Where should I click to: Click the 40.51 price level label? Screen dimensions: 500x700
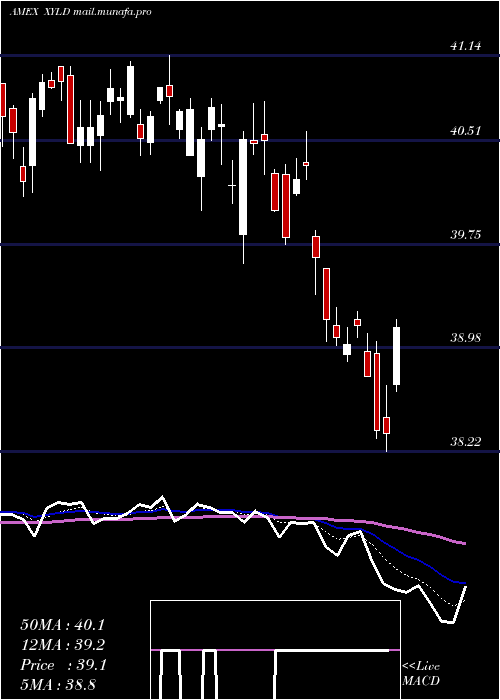coord(466,130)
